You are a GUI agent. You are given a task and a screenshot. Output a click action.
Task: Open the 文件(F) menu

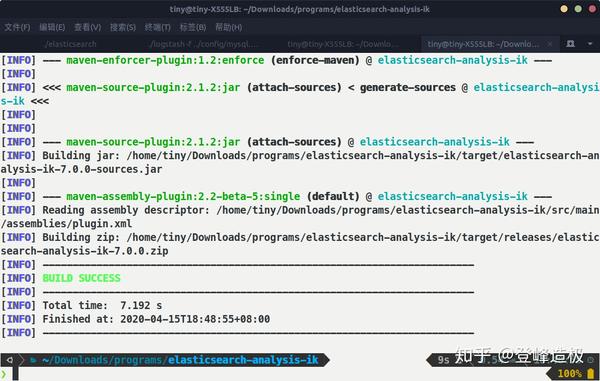(17, 27)
